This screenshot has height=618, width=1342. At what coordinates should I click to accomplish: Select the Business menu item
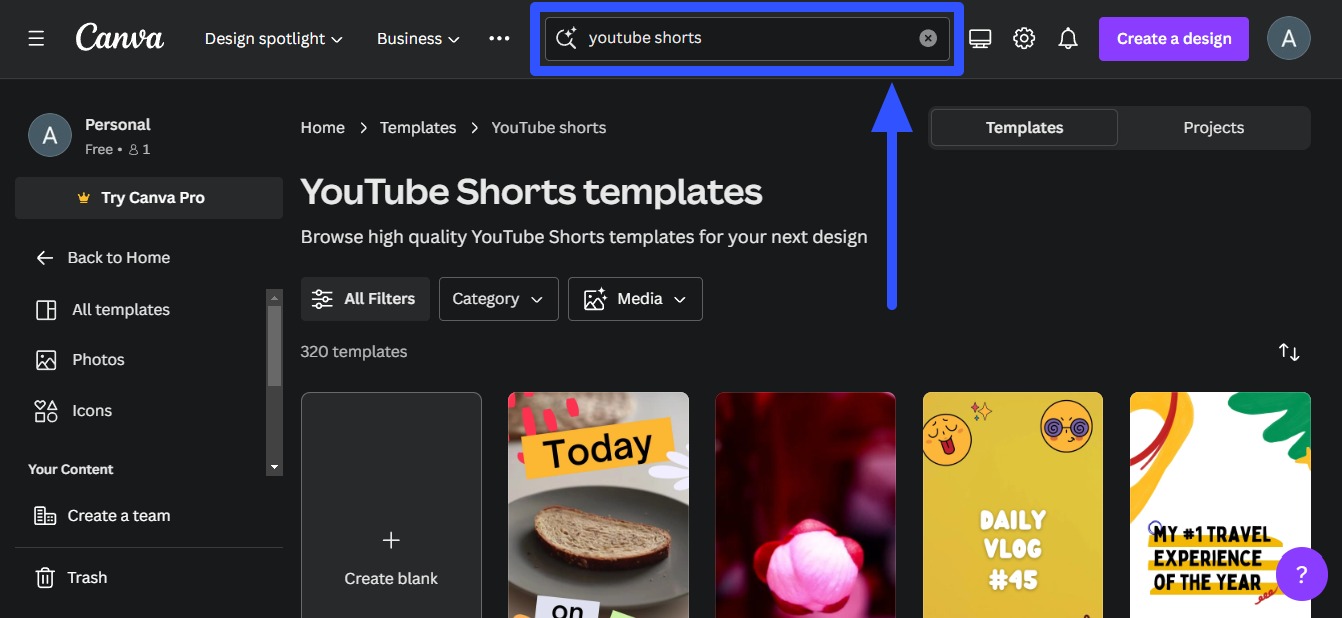417,38
